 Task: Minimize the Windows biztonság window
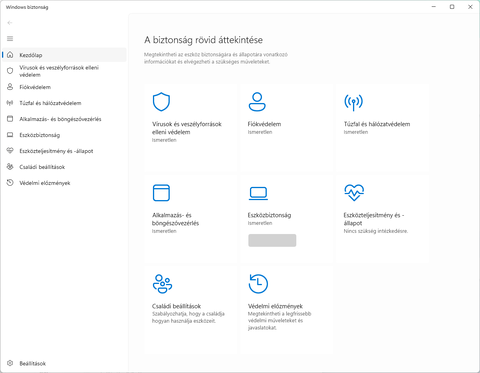[x=434, y=7]
